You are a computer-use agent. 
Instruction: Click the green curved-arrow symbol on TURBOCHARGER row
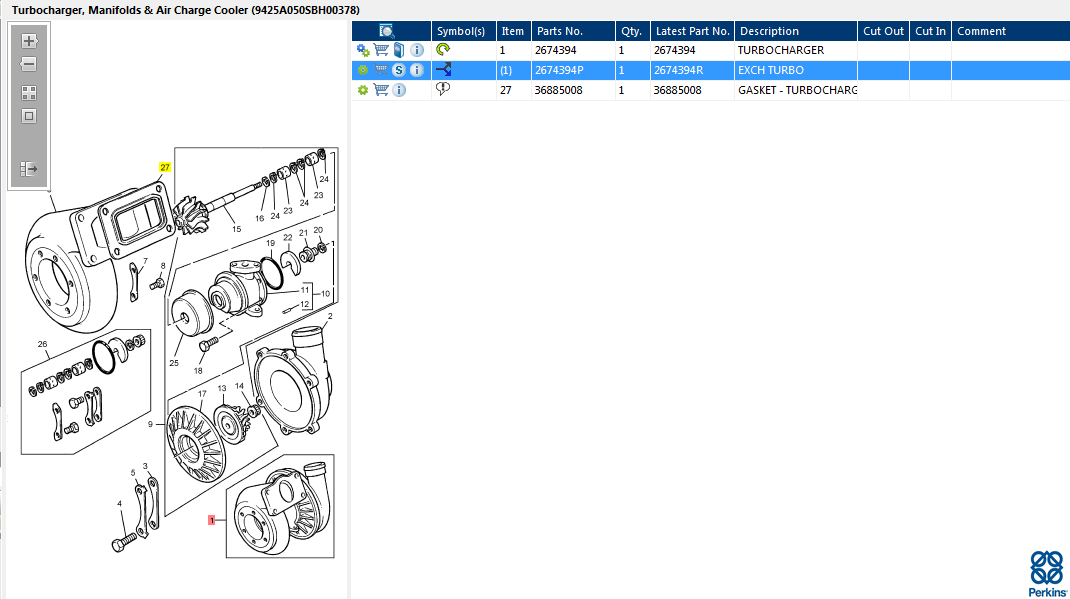point(444,49)
